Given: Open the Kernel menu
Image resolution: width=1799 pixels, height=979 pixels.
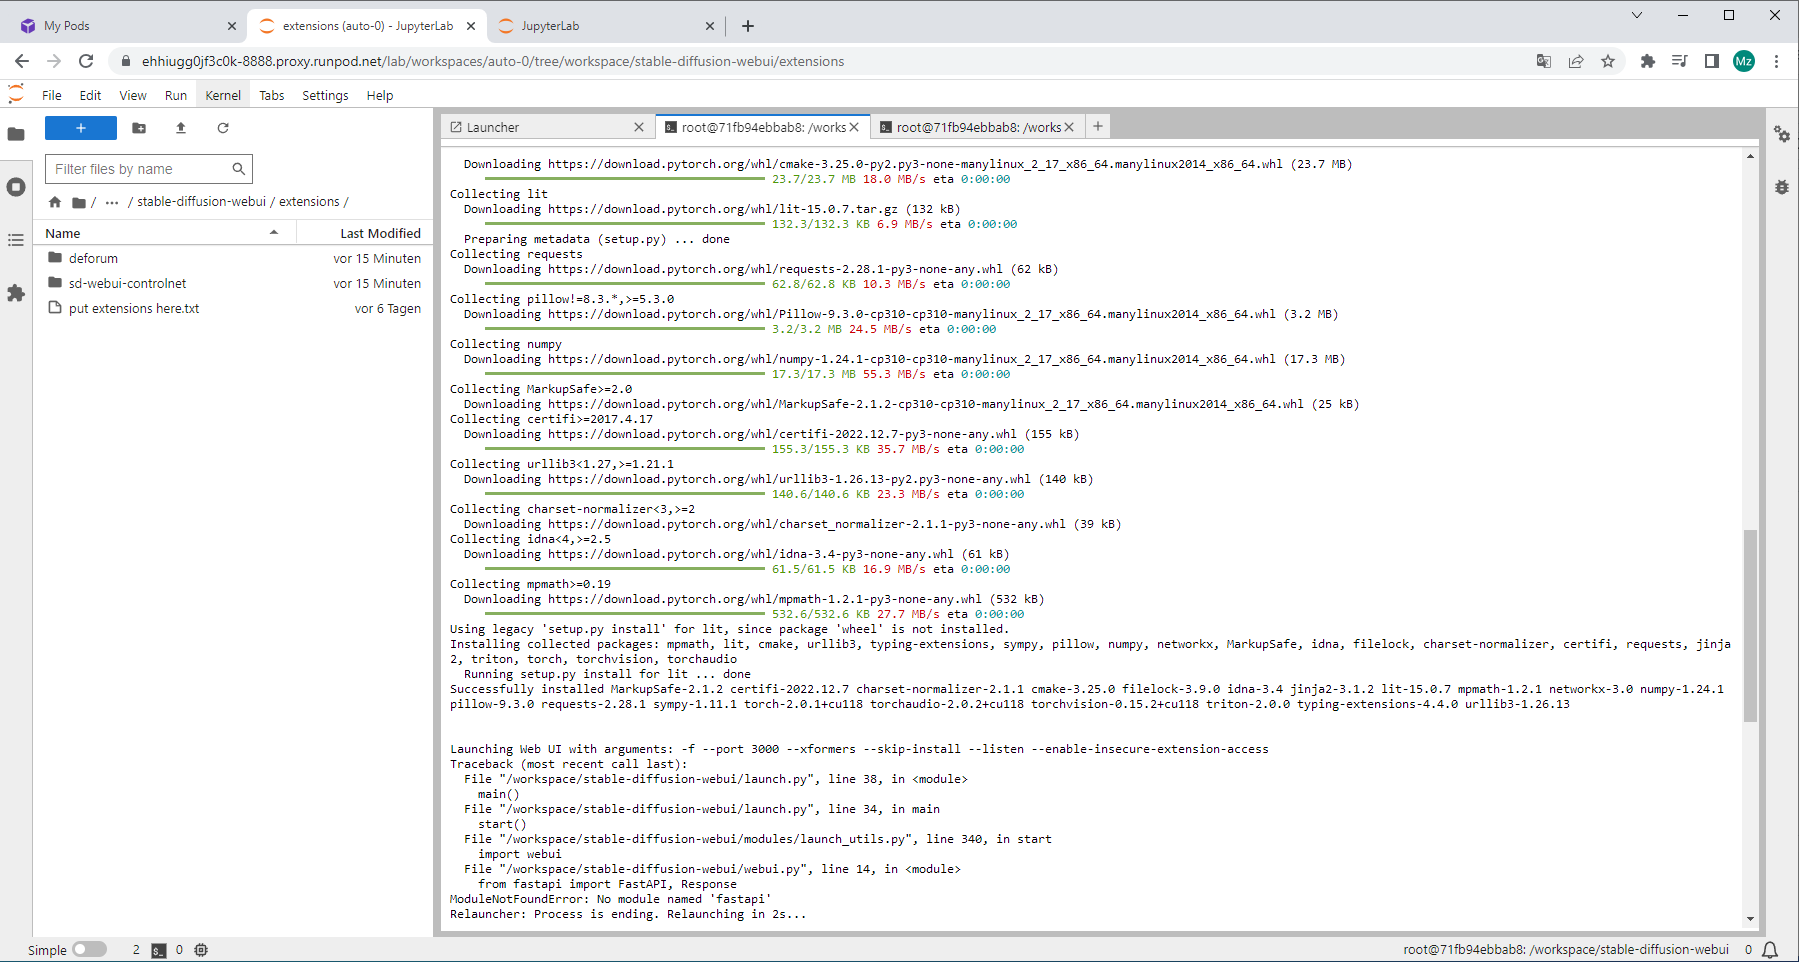Looking at the screenshot, I should coord(222,95).
